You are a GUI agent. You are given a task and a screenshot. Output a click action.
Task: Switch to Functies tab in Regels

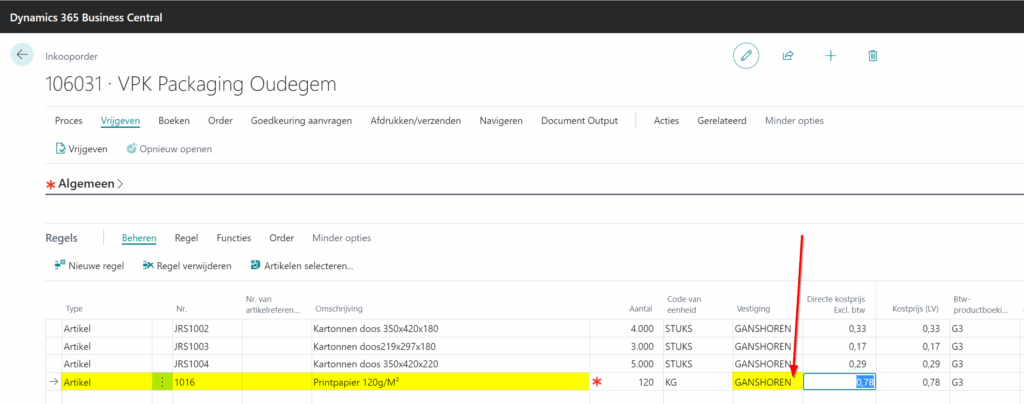(233, 238)
